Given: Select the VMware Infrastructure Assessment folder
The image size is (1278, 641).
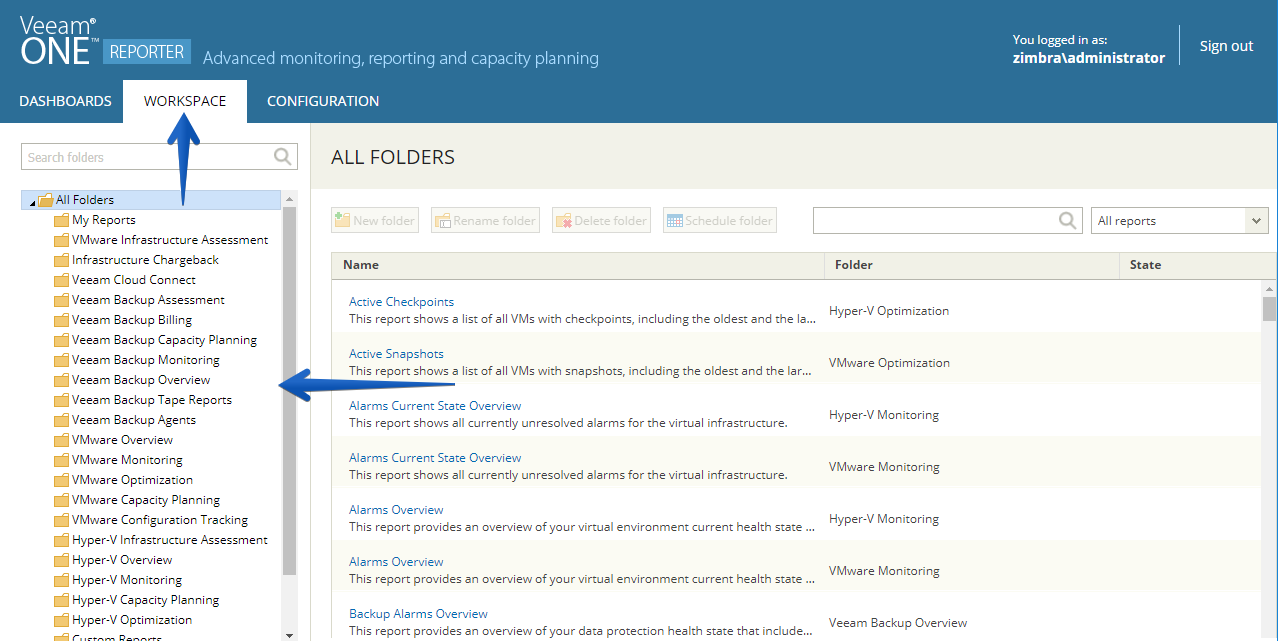Looking at the screenshot, I should point(170,240).
